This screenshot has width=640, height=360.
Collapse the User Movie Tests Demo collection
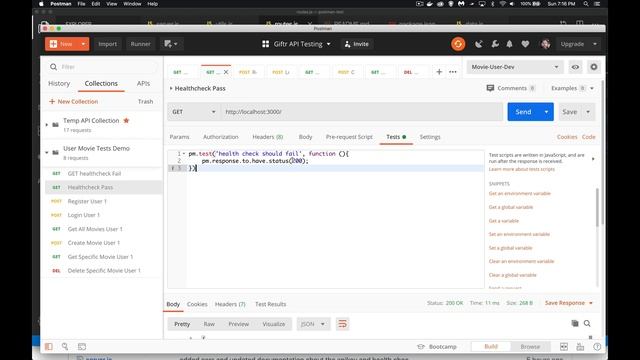click(47, 152)
